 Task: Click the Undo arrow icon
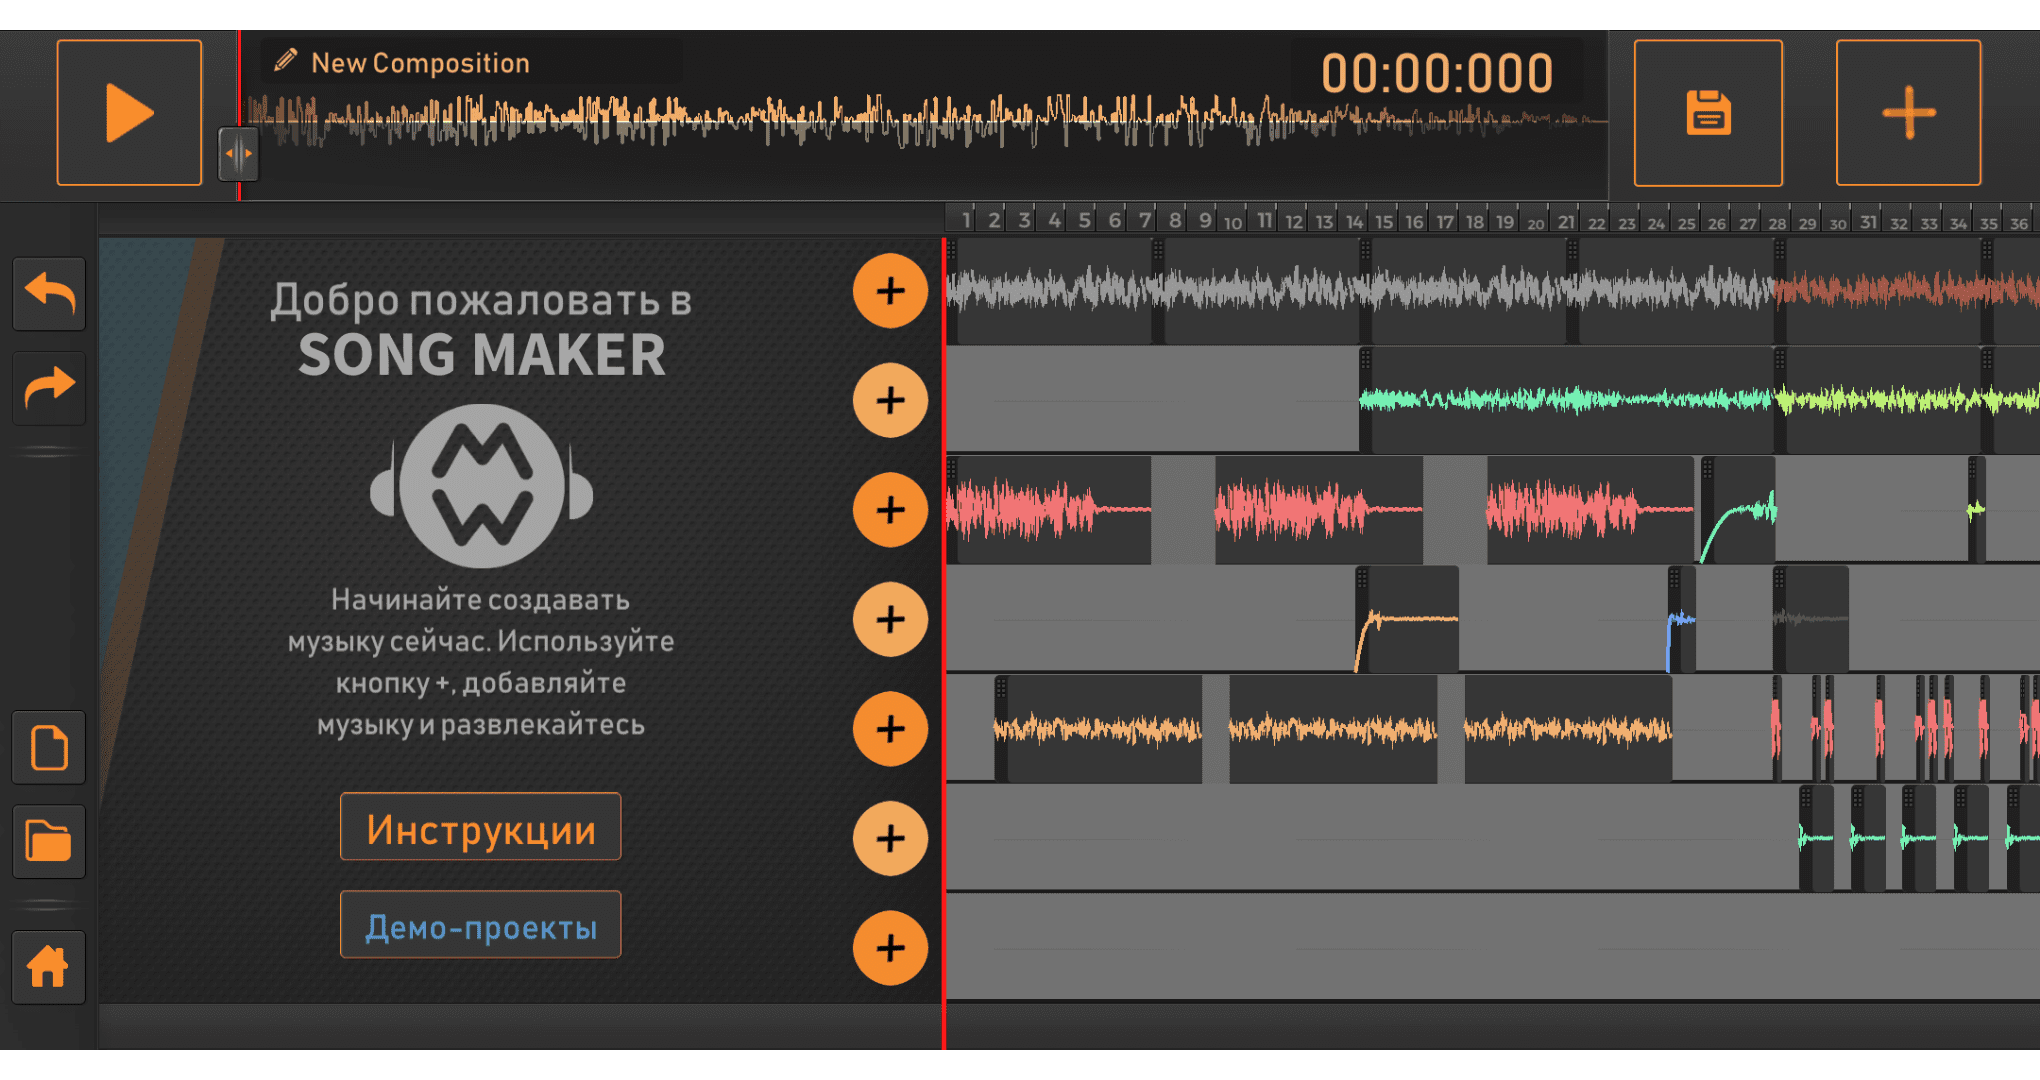(49, 294)
